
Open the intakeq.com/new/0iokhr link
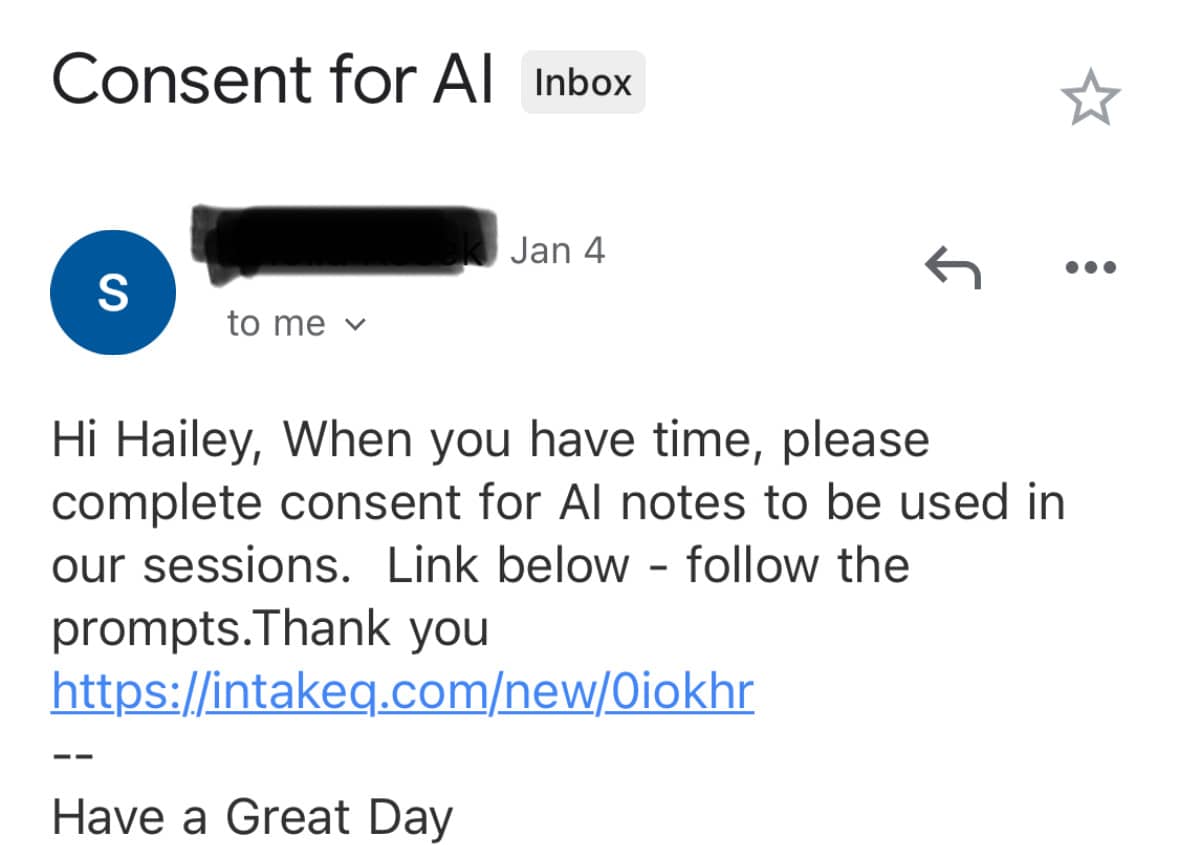(x=402, y=692)
